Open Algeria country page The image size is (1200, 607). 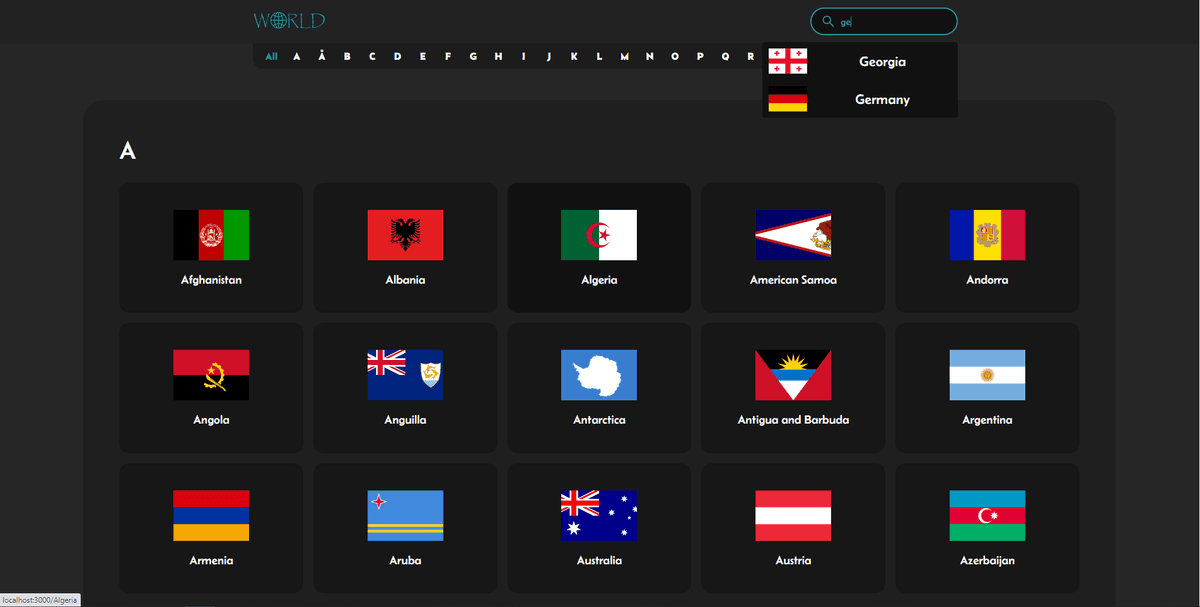[599, 247]
